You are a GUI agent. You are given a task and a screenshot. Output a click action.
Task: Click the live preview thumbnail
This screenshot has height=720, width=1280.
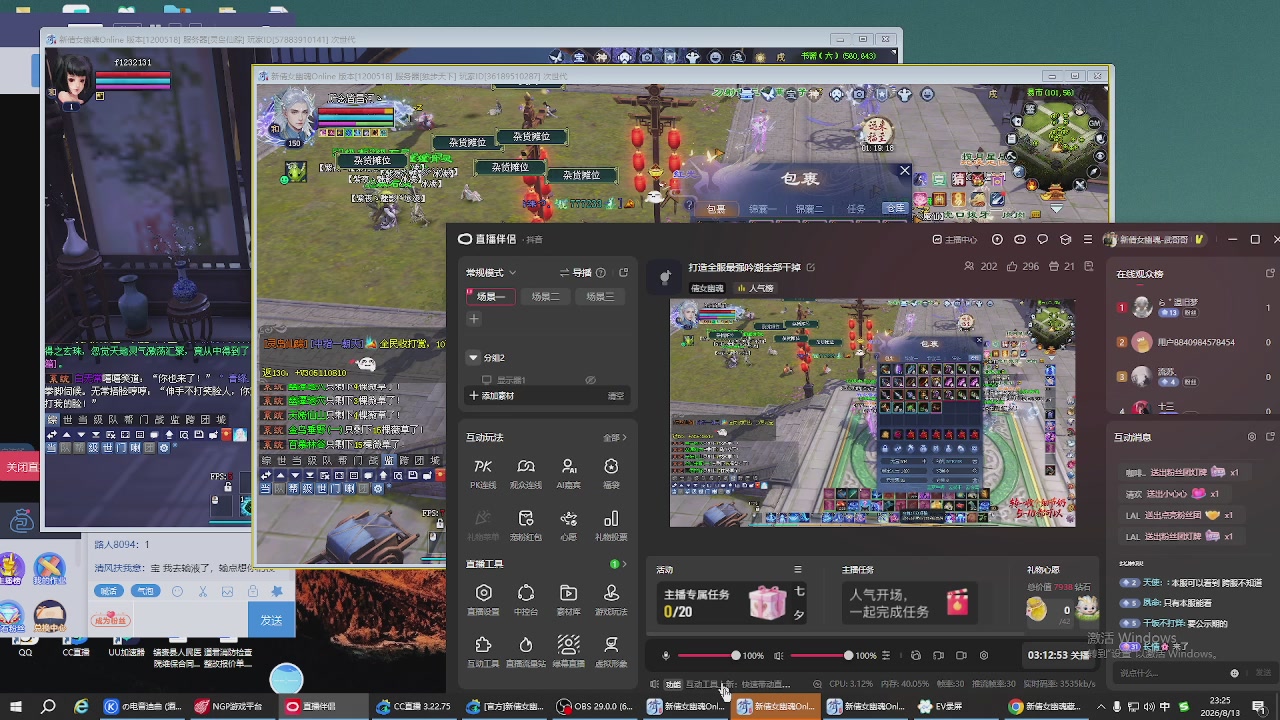click(x=872, y=413)
